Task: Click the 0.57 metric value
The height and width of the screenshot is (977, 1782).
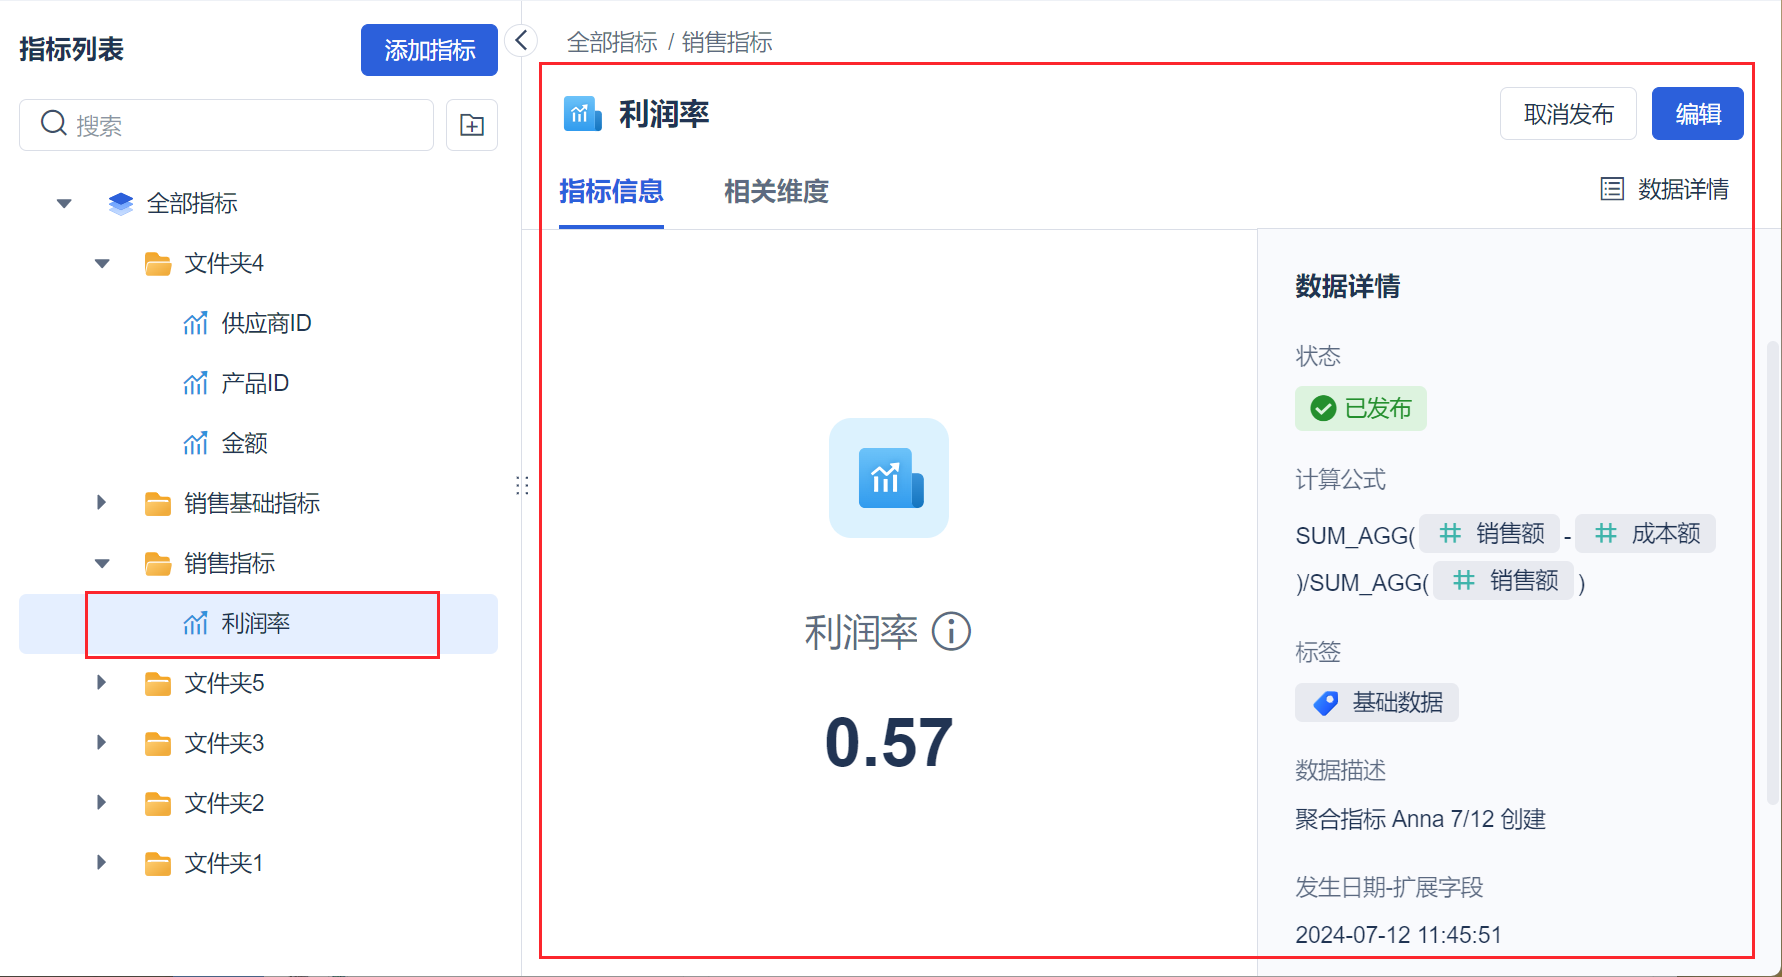Action: tap(889, 743)
